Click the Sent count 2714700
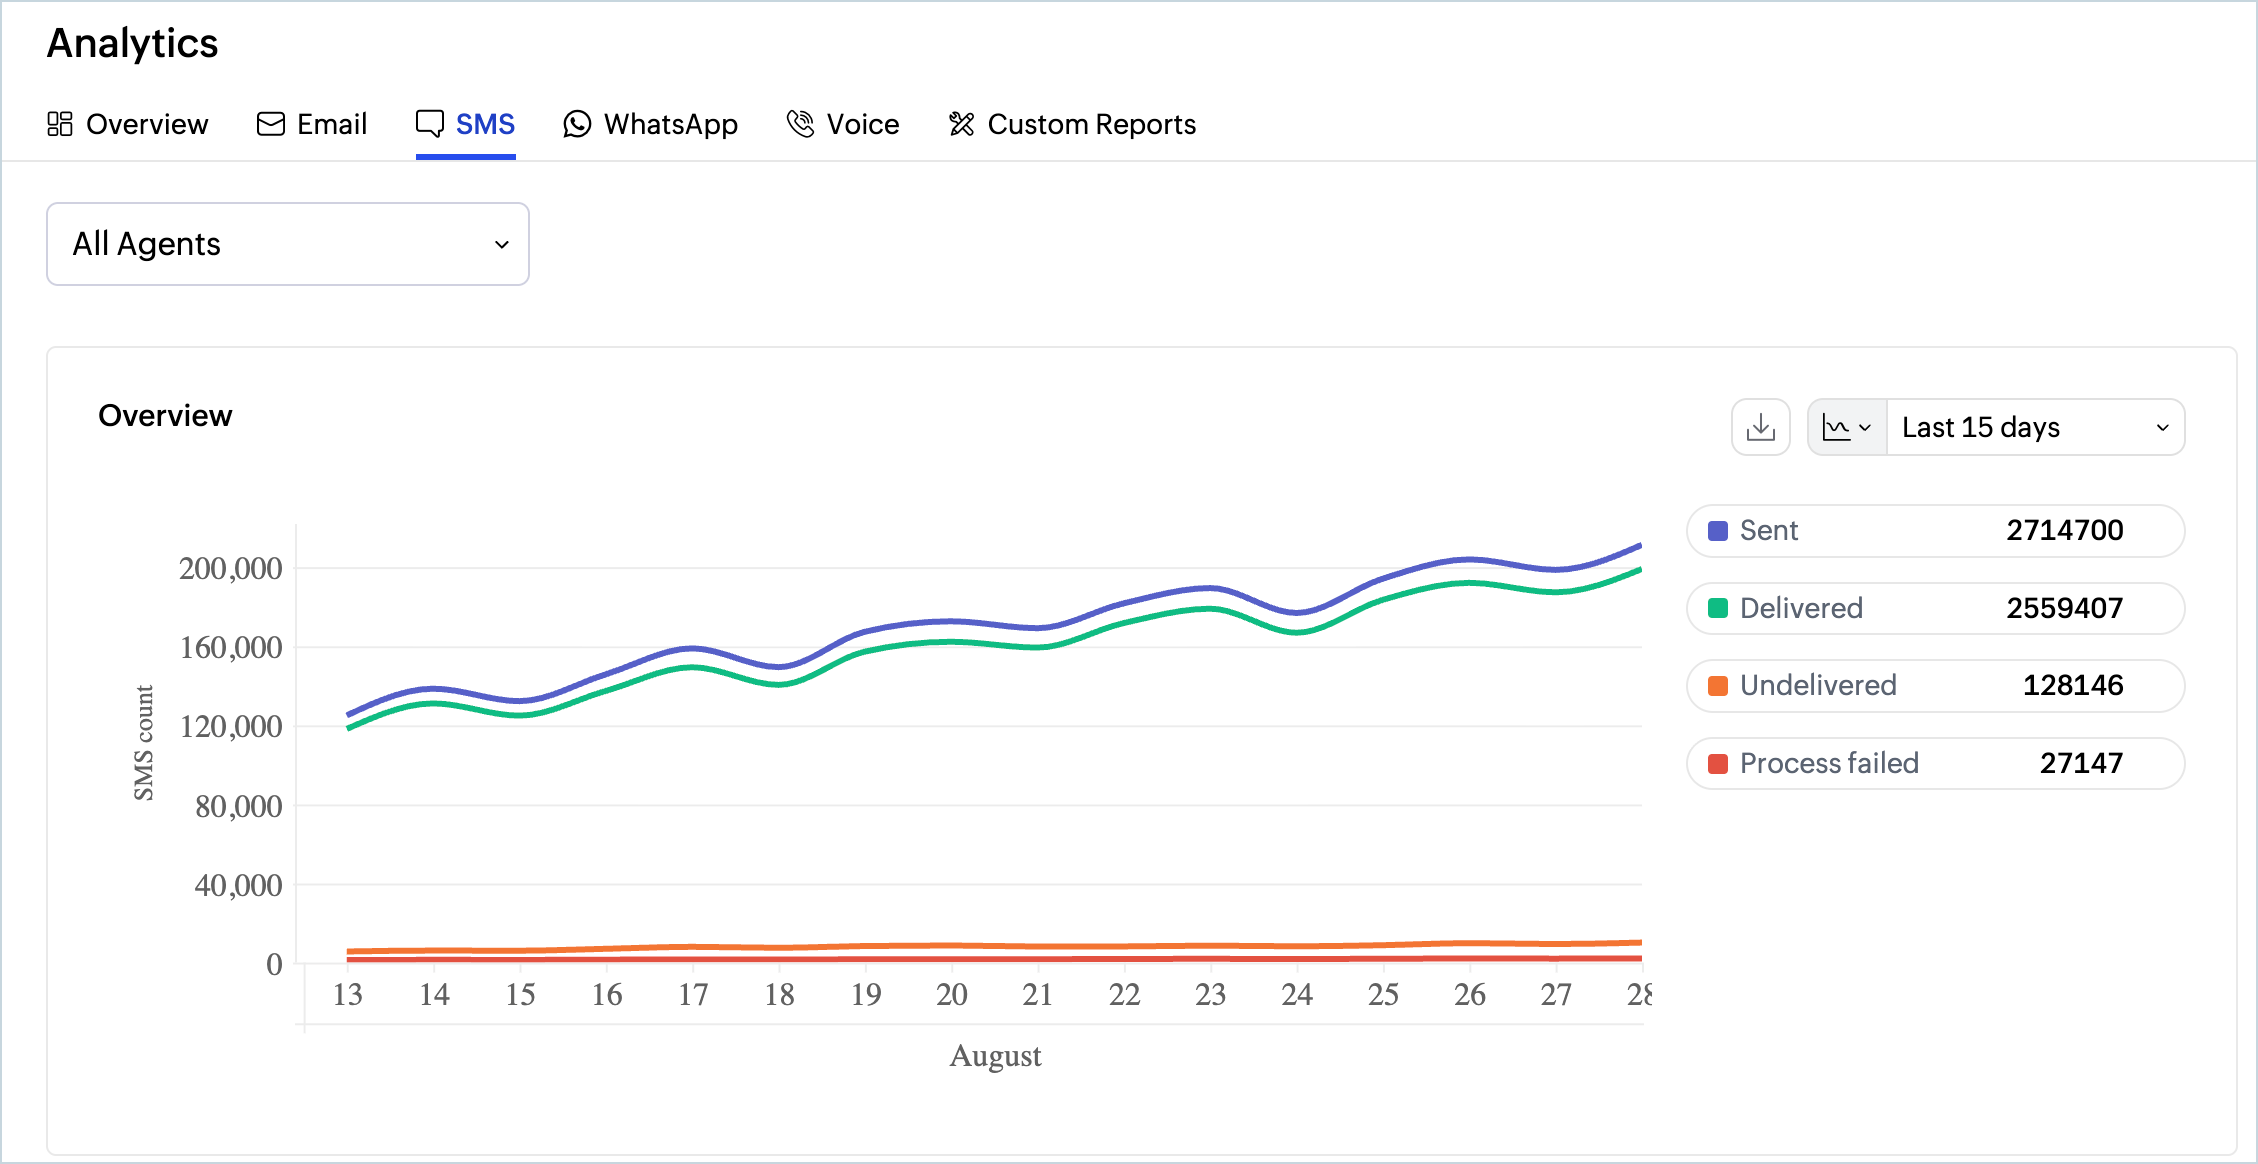Screen dimensions: 2258x1164 pos(2065,531)
